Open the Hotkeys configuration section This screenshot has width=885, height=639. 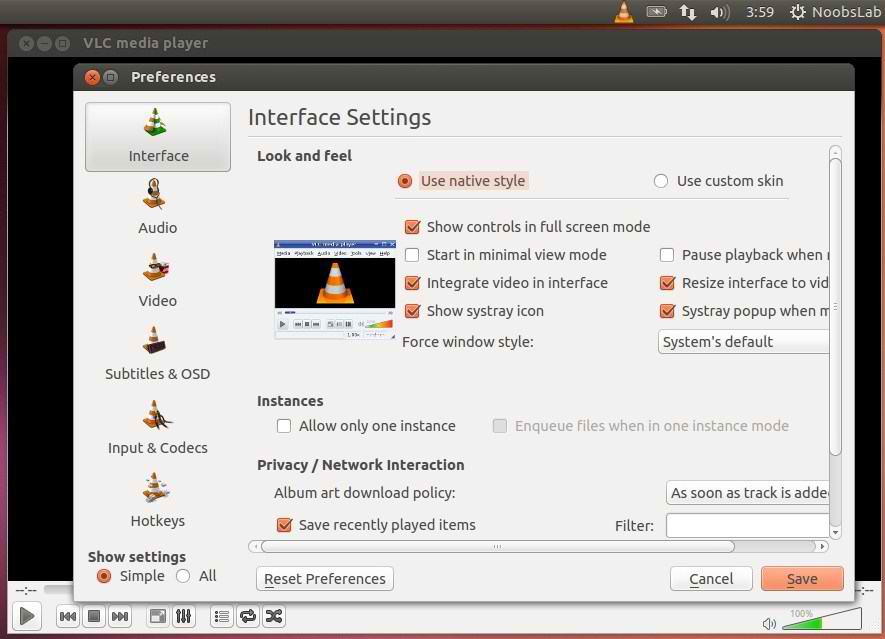coord(157,498)
